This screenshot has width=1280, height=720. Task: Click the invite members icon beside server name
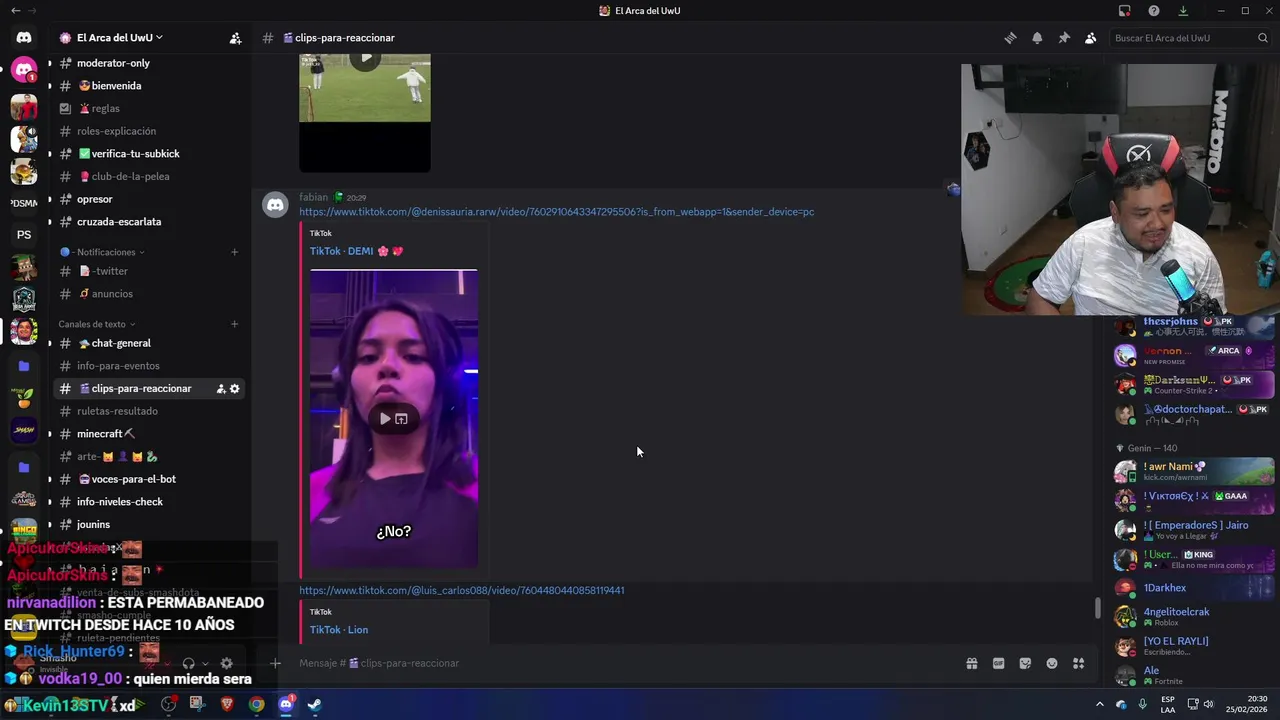(x=235, y=38)
